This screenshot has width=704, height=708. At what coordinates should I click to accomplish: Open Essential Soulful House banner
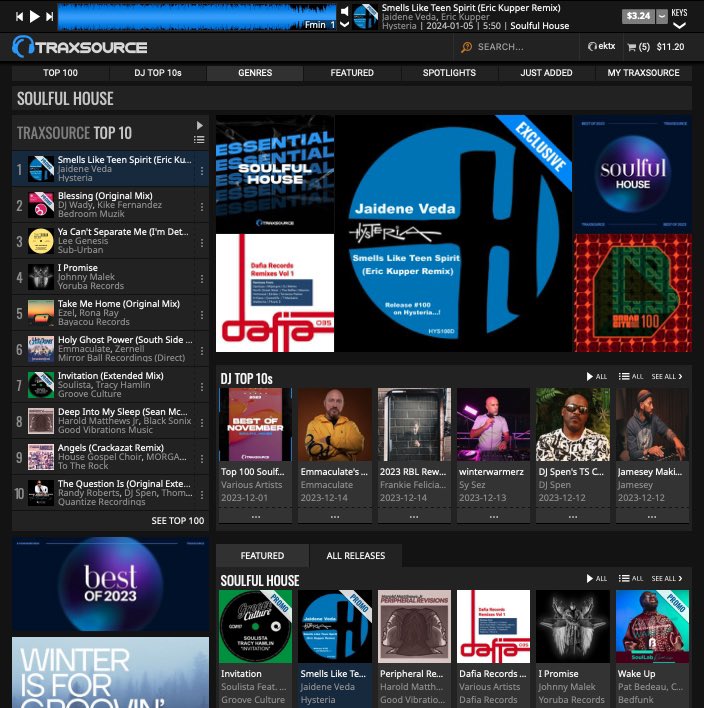point(275,174)
